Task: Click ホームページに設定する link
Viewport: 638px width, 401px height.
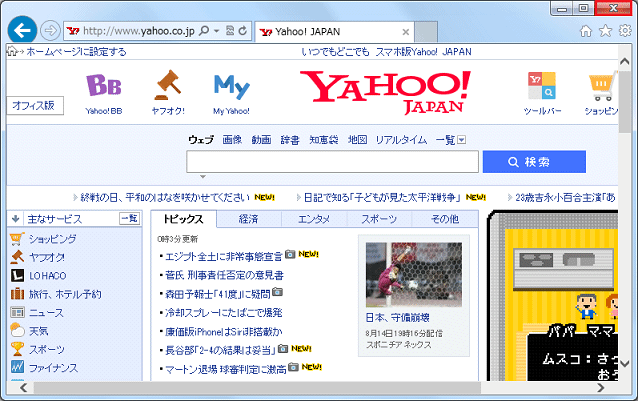Action: click(x=76, y=52)
